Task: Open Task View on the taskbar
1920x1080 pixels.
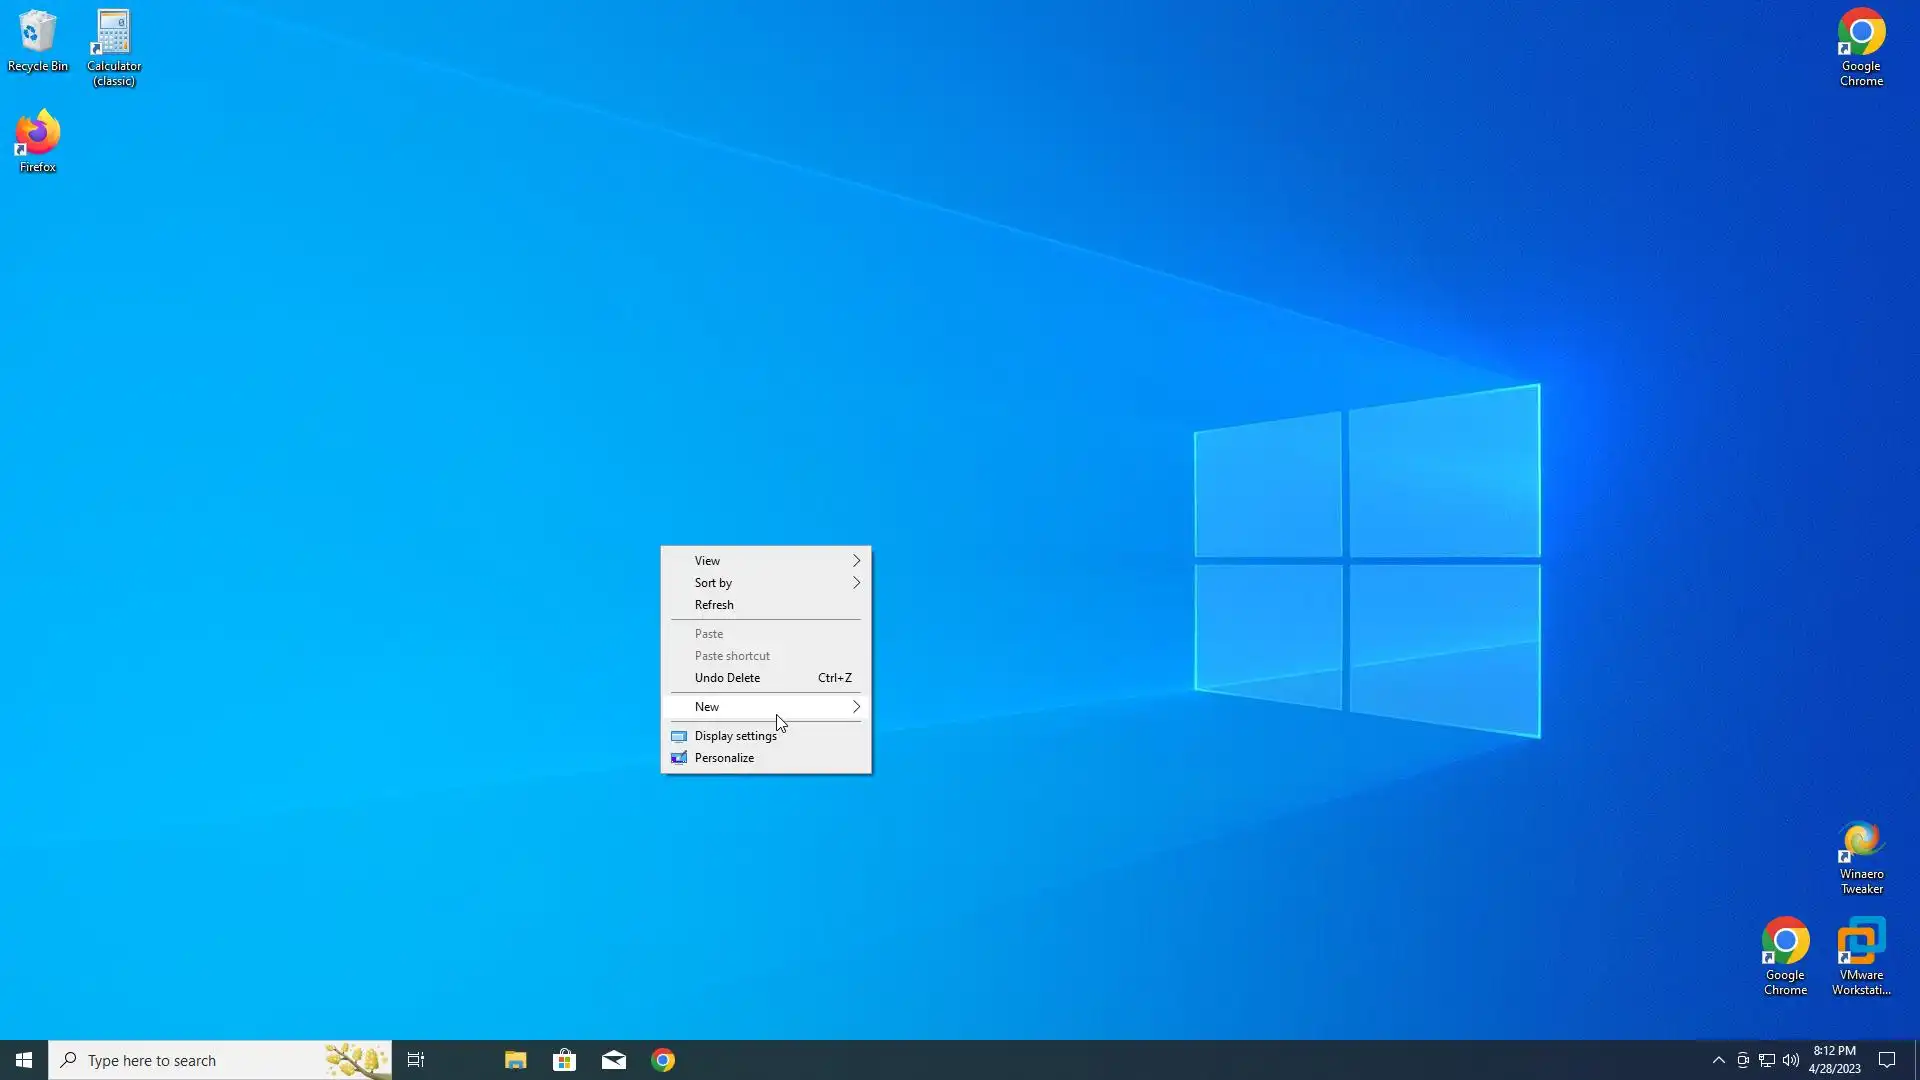Action: (x=416, y=1060)
